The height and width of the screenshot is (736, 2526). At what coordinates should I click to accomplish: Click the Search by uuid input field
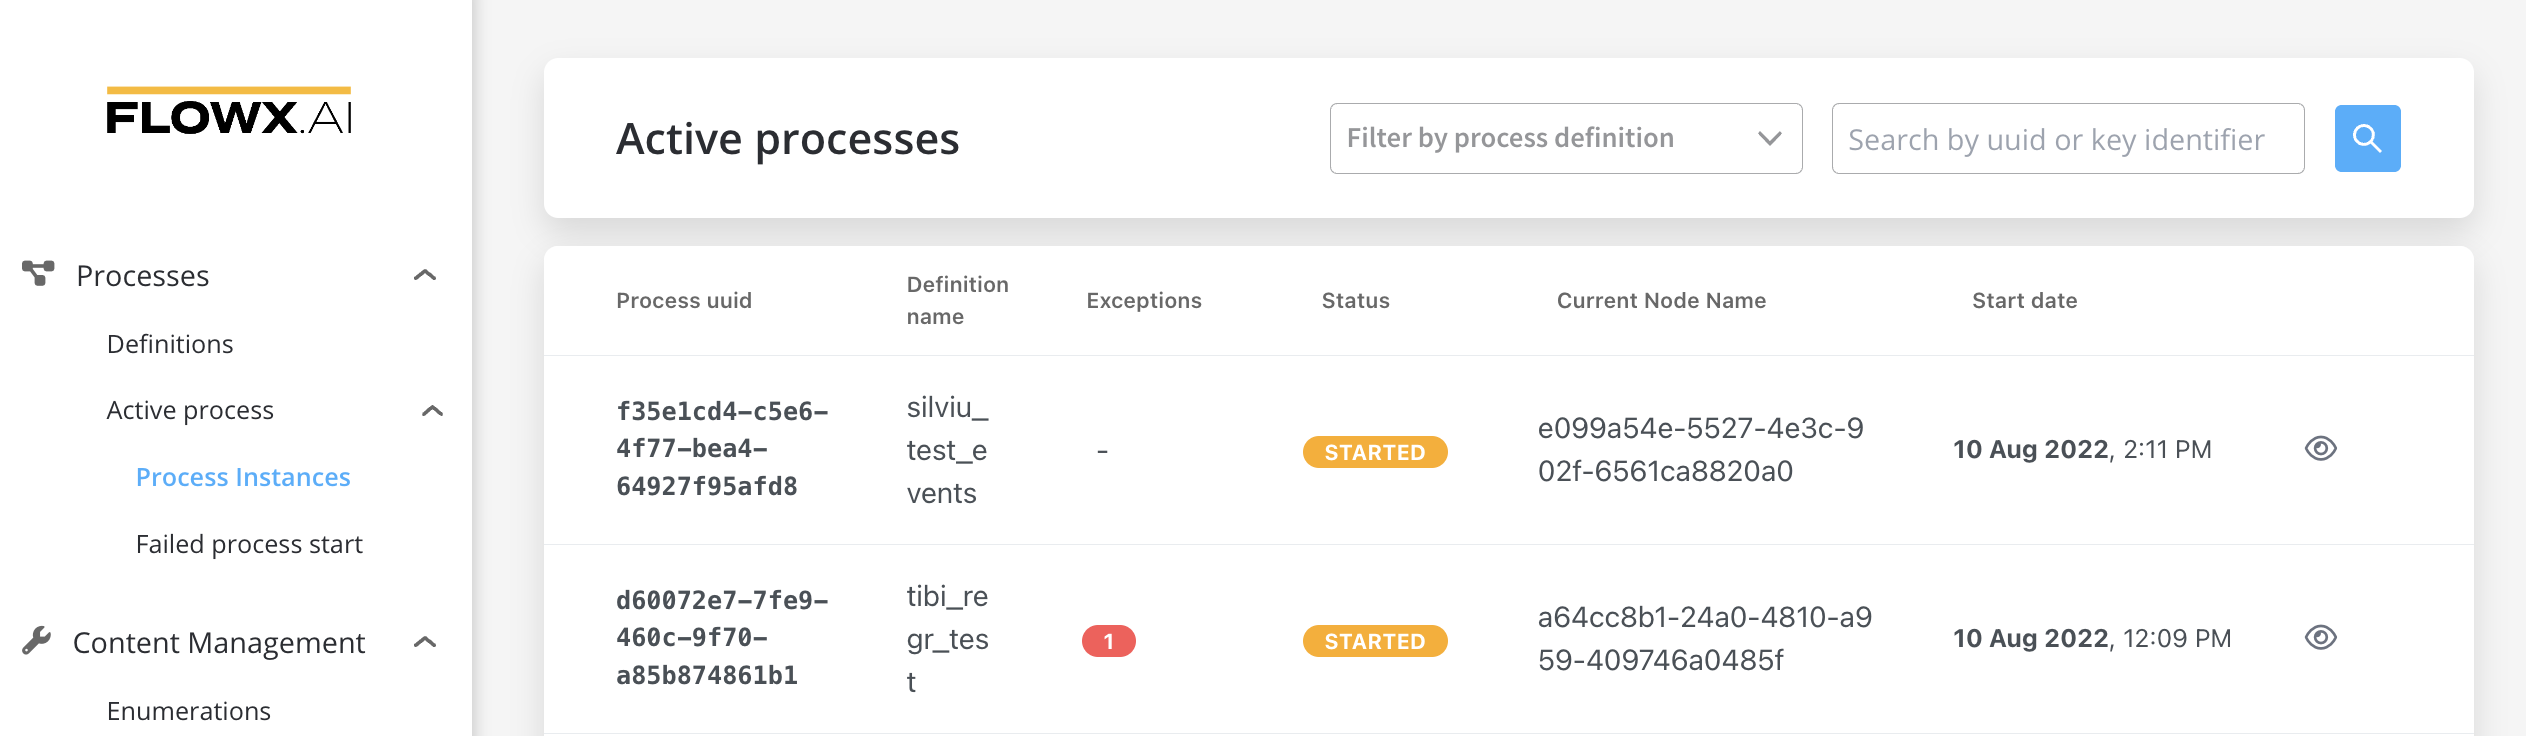2068,138
